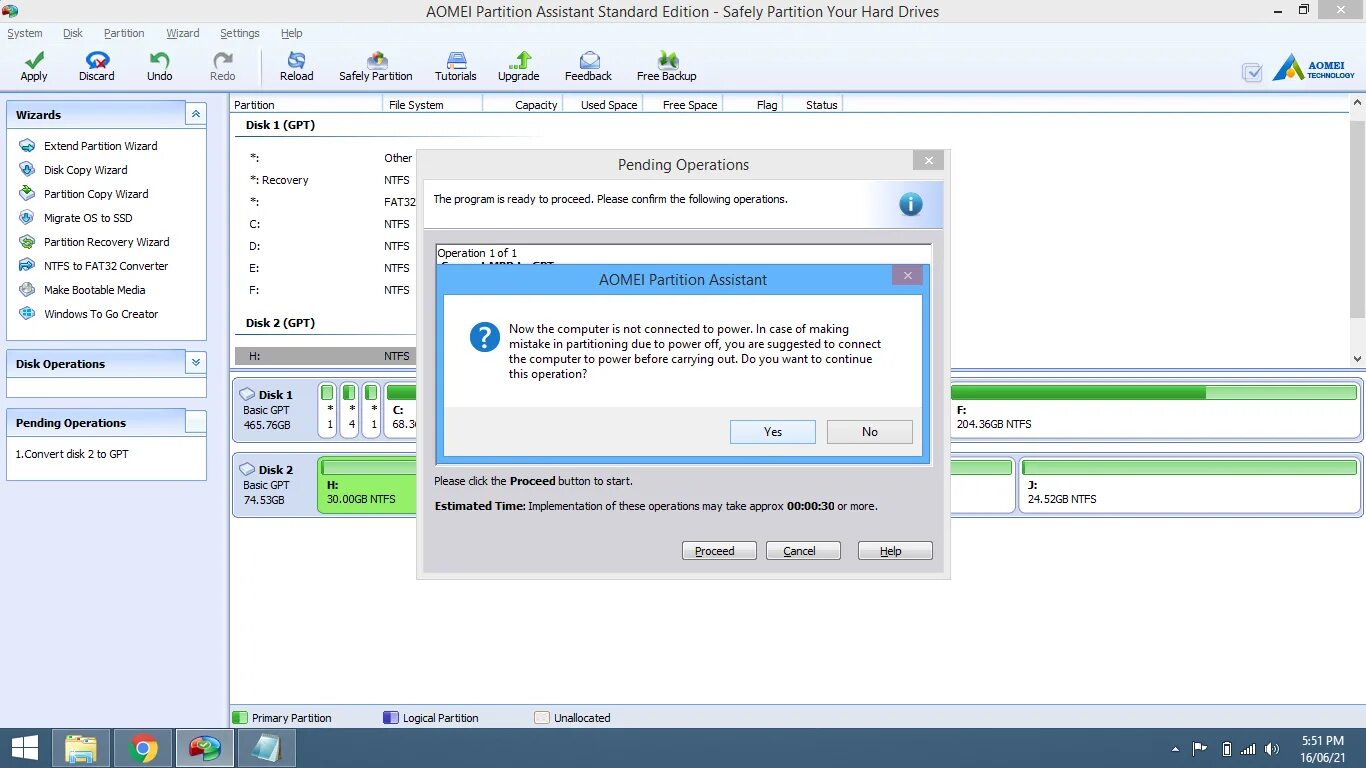This screenshot has height=768, width=1366.
Task: Select the Recovery partition row
Action: (326, 180)
